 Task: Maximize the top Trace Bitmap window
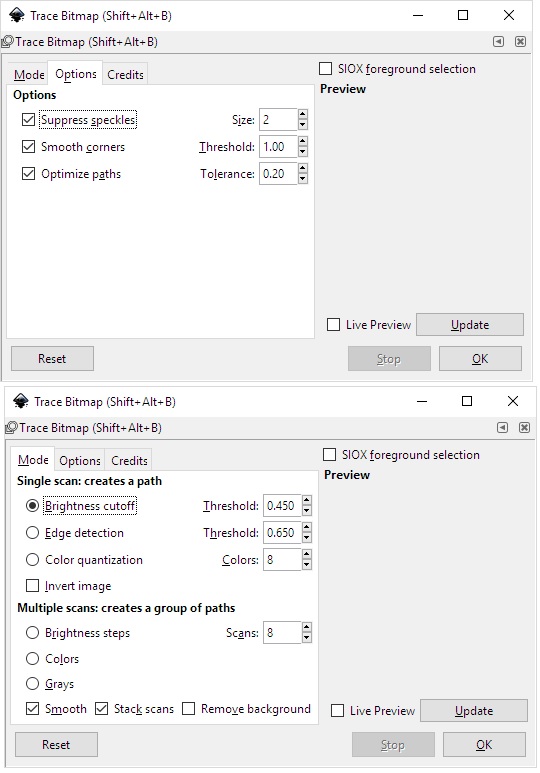(463, 15)
